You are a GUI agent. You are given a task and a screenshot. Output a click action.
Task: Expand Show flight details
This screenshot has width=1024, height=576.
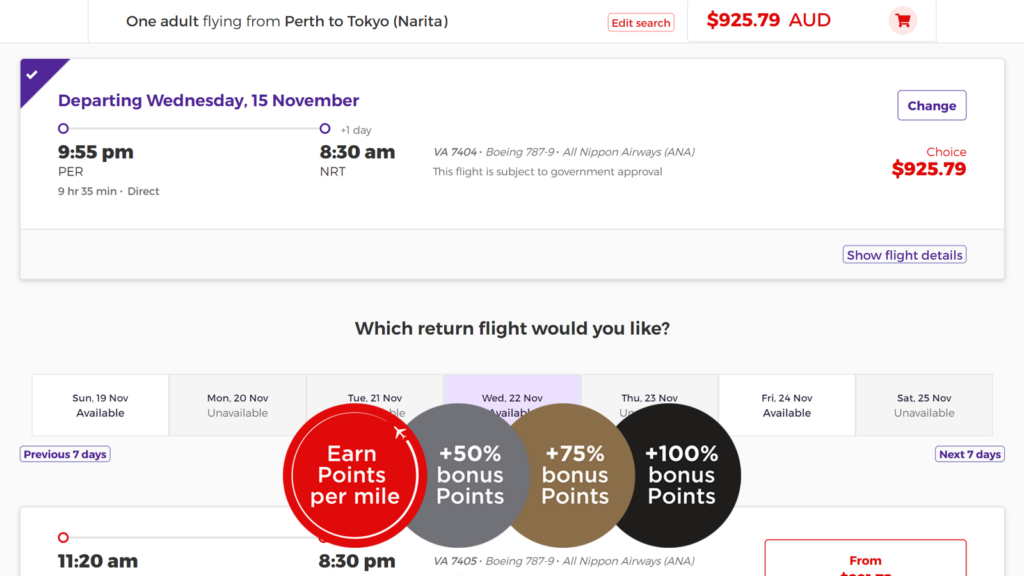point(903,254)
